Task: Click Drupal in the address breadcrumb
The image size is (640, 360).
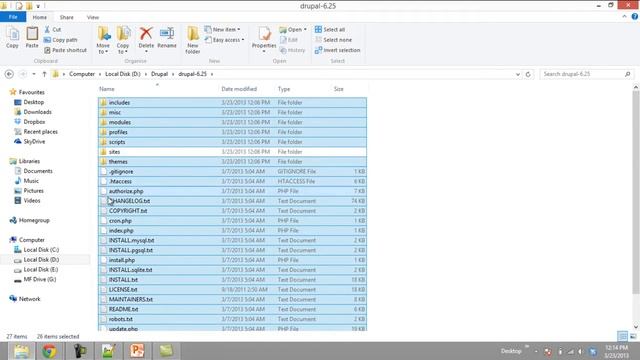Action: coord(159,74)
